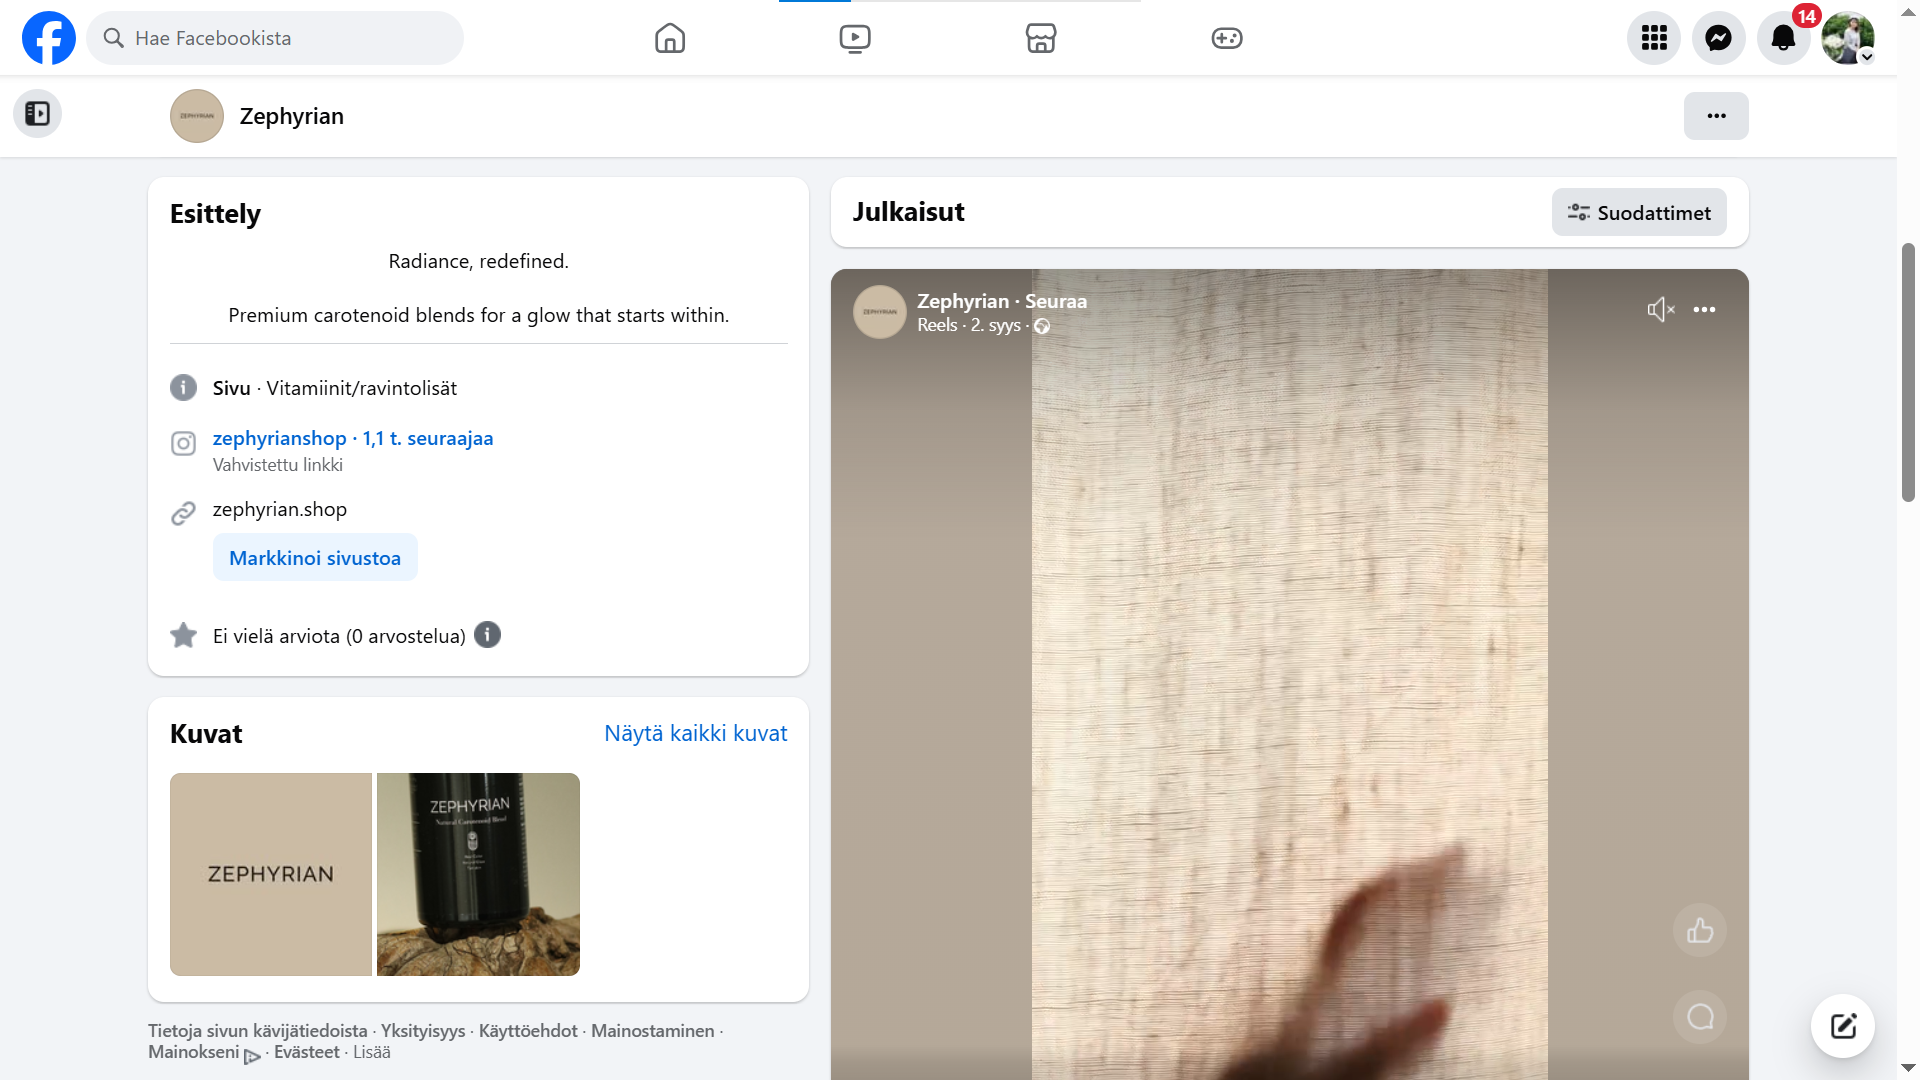Toggle the left sidebar panel
1920x1080 pixels.
[37, 114]
